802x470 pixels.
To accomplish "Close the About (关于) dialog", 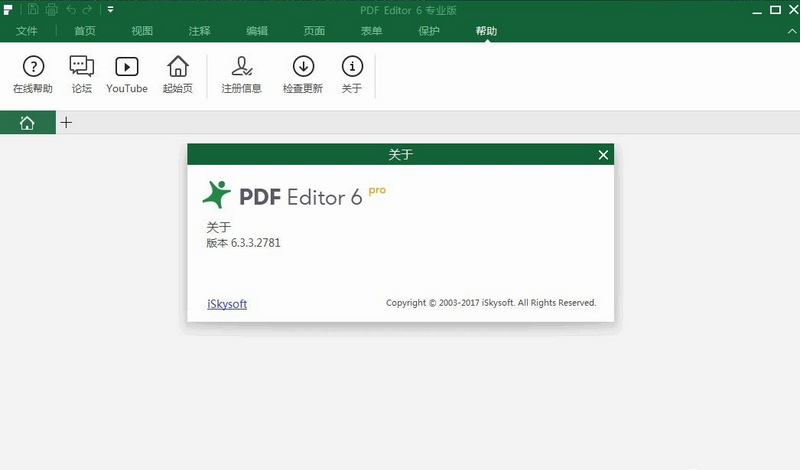I will click(603, 154).
